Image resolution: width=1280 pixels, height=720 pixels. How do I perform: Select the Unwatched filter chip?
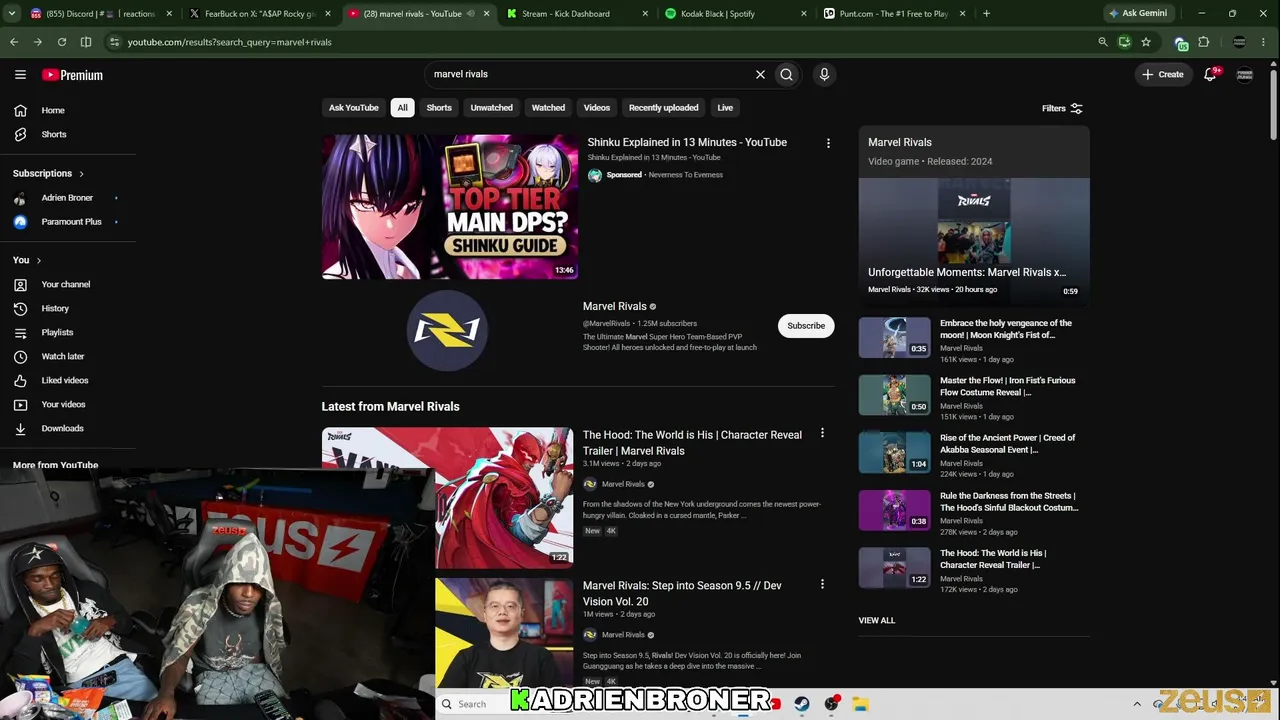point(492,108)
